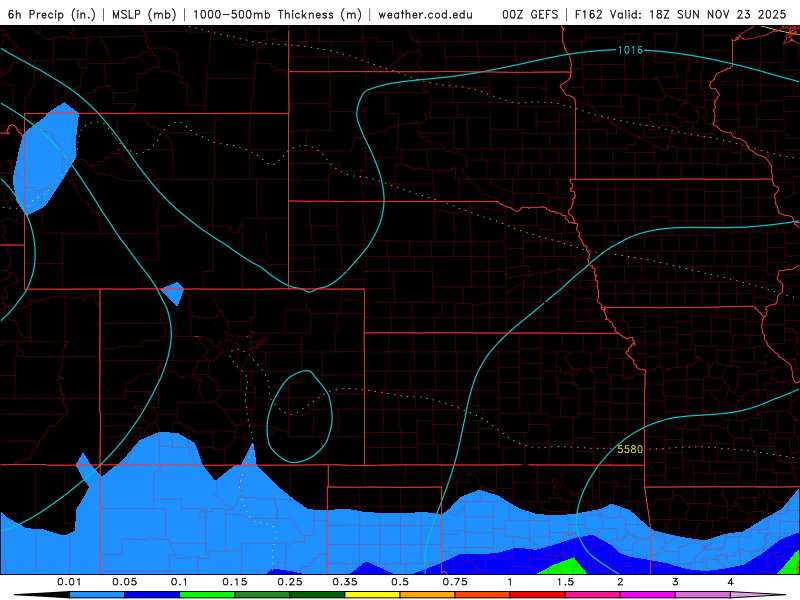Click the 0.5 legend value

400,582
